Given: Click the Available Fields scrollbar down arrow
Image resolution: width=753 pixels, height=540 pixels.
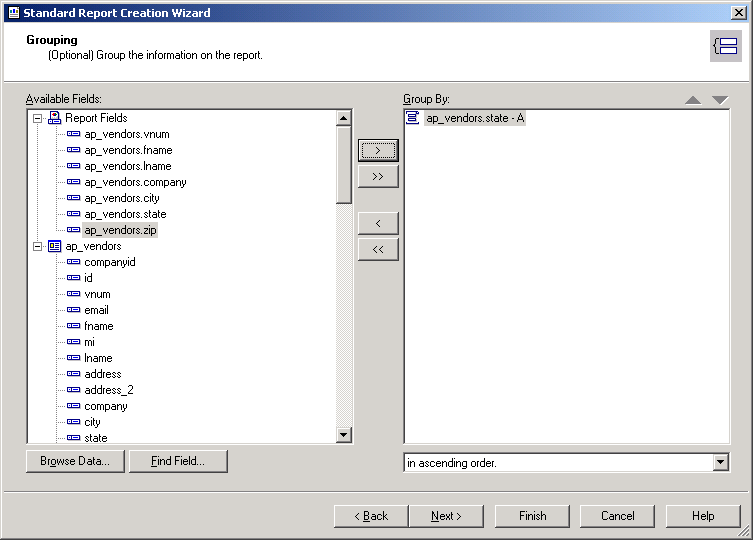Looking at the screenshot, I should (344, 435).
